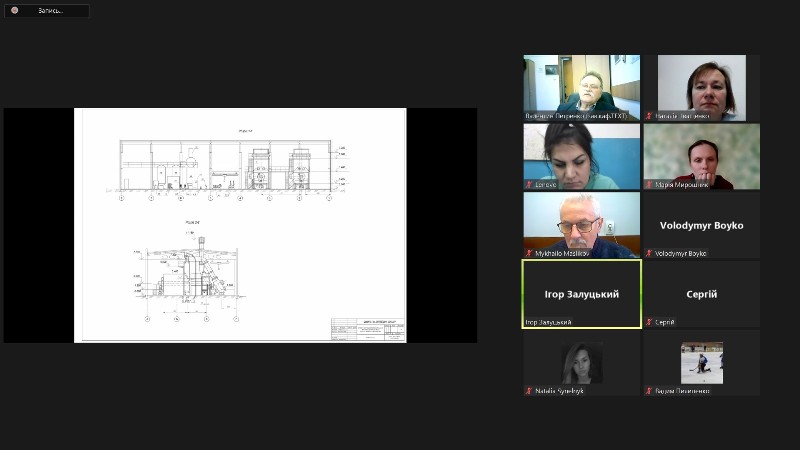
Task: Click muted mic icon next to Volodymyr Boyko label
Action: (649, 253)
